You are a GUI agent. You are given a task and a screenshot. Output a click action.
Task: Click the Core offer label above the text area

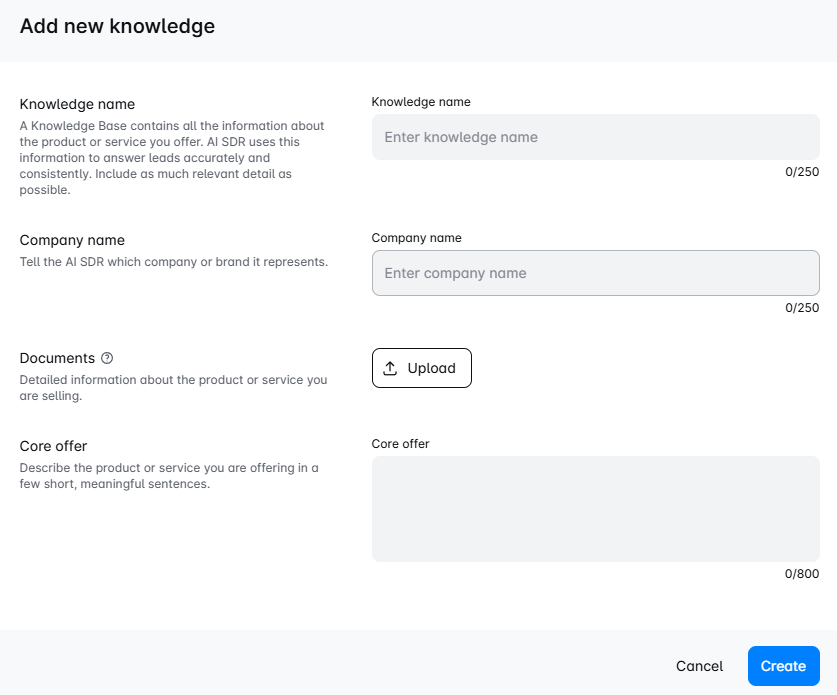400,444
